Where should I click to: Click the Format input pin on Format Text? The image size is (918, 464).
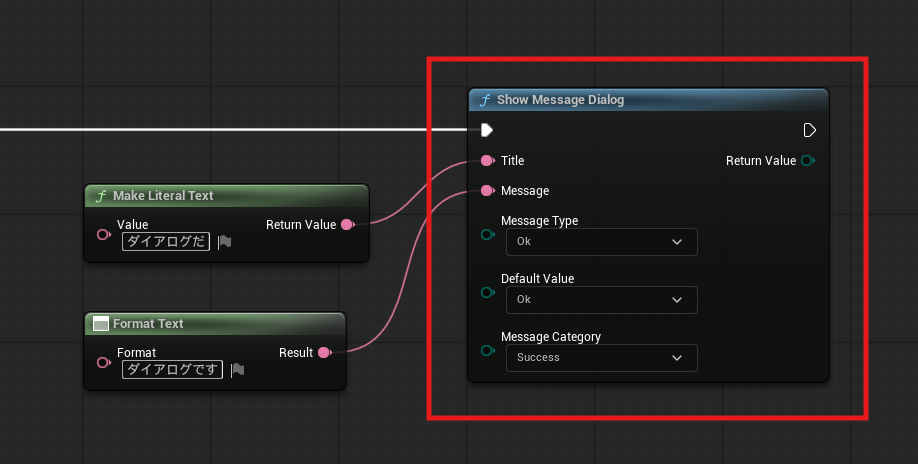[103, 362]
